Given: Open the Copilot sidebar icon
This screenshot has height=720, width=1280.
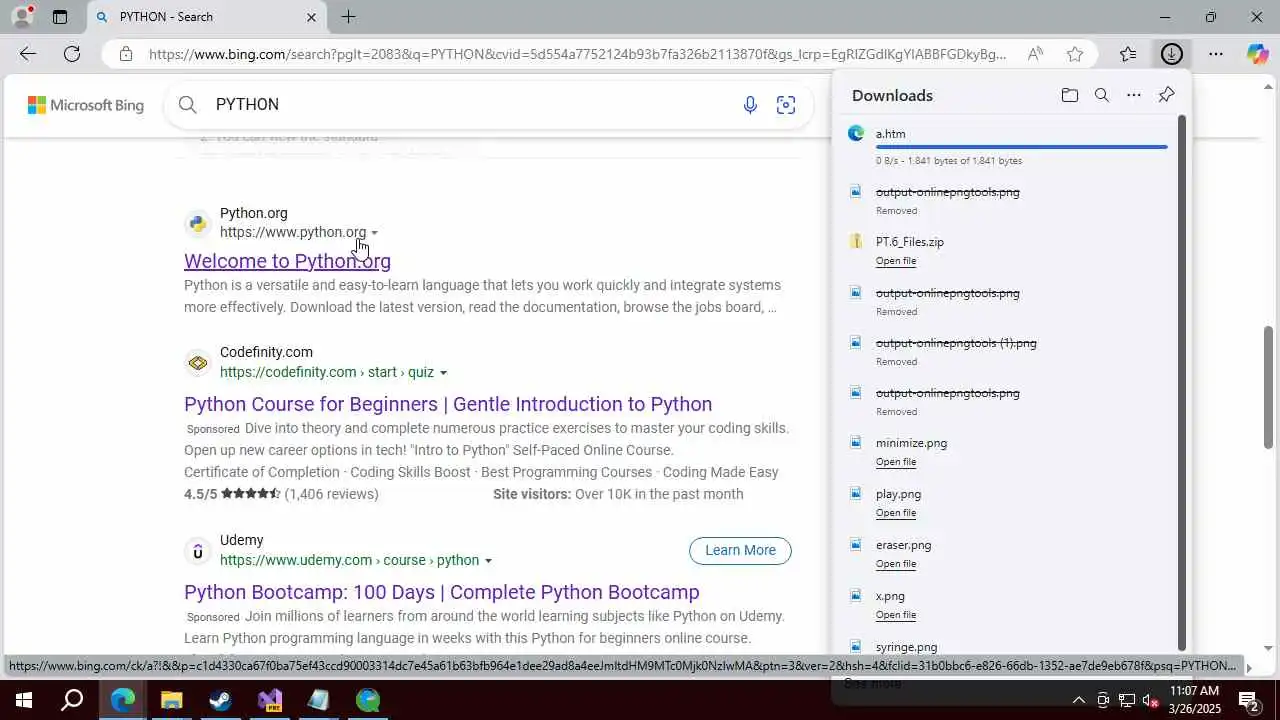Looking at the screenshot, I should (1257, 54).
